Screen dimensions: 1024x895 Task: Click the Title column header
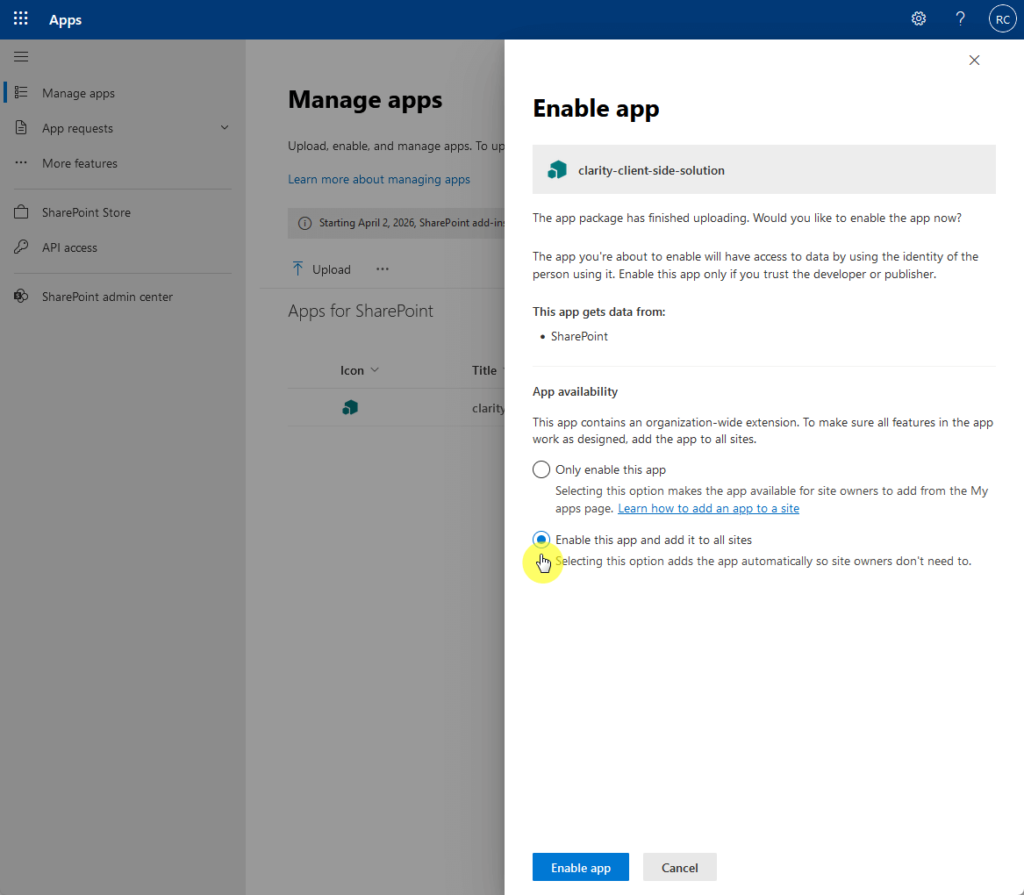[x=485, y=370]
